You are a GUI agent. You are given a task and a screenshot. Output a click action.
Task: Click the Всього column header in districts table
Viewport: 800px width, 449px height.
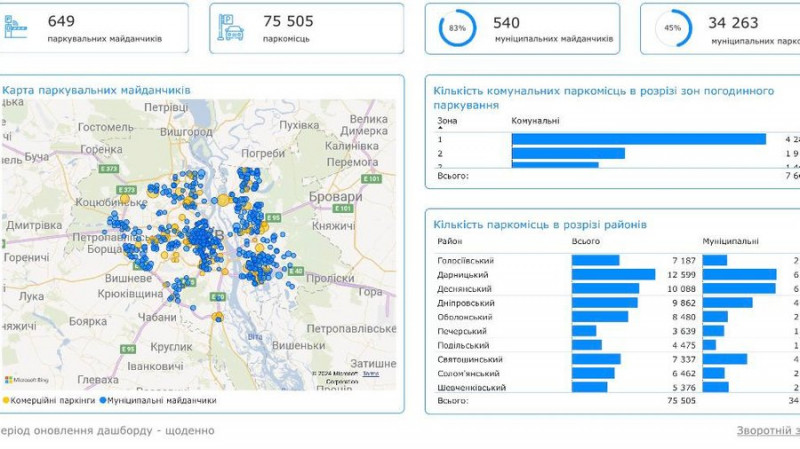[586, 241]
